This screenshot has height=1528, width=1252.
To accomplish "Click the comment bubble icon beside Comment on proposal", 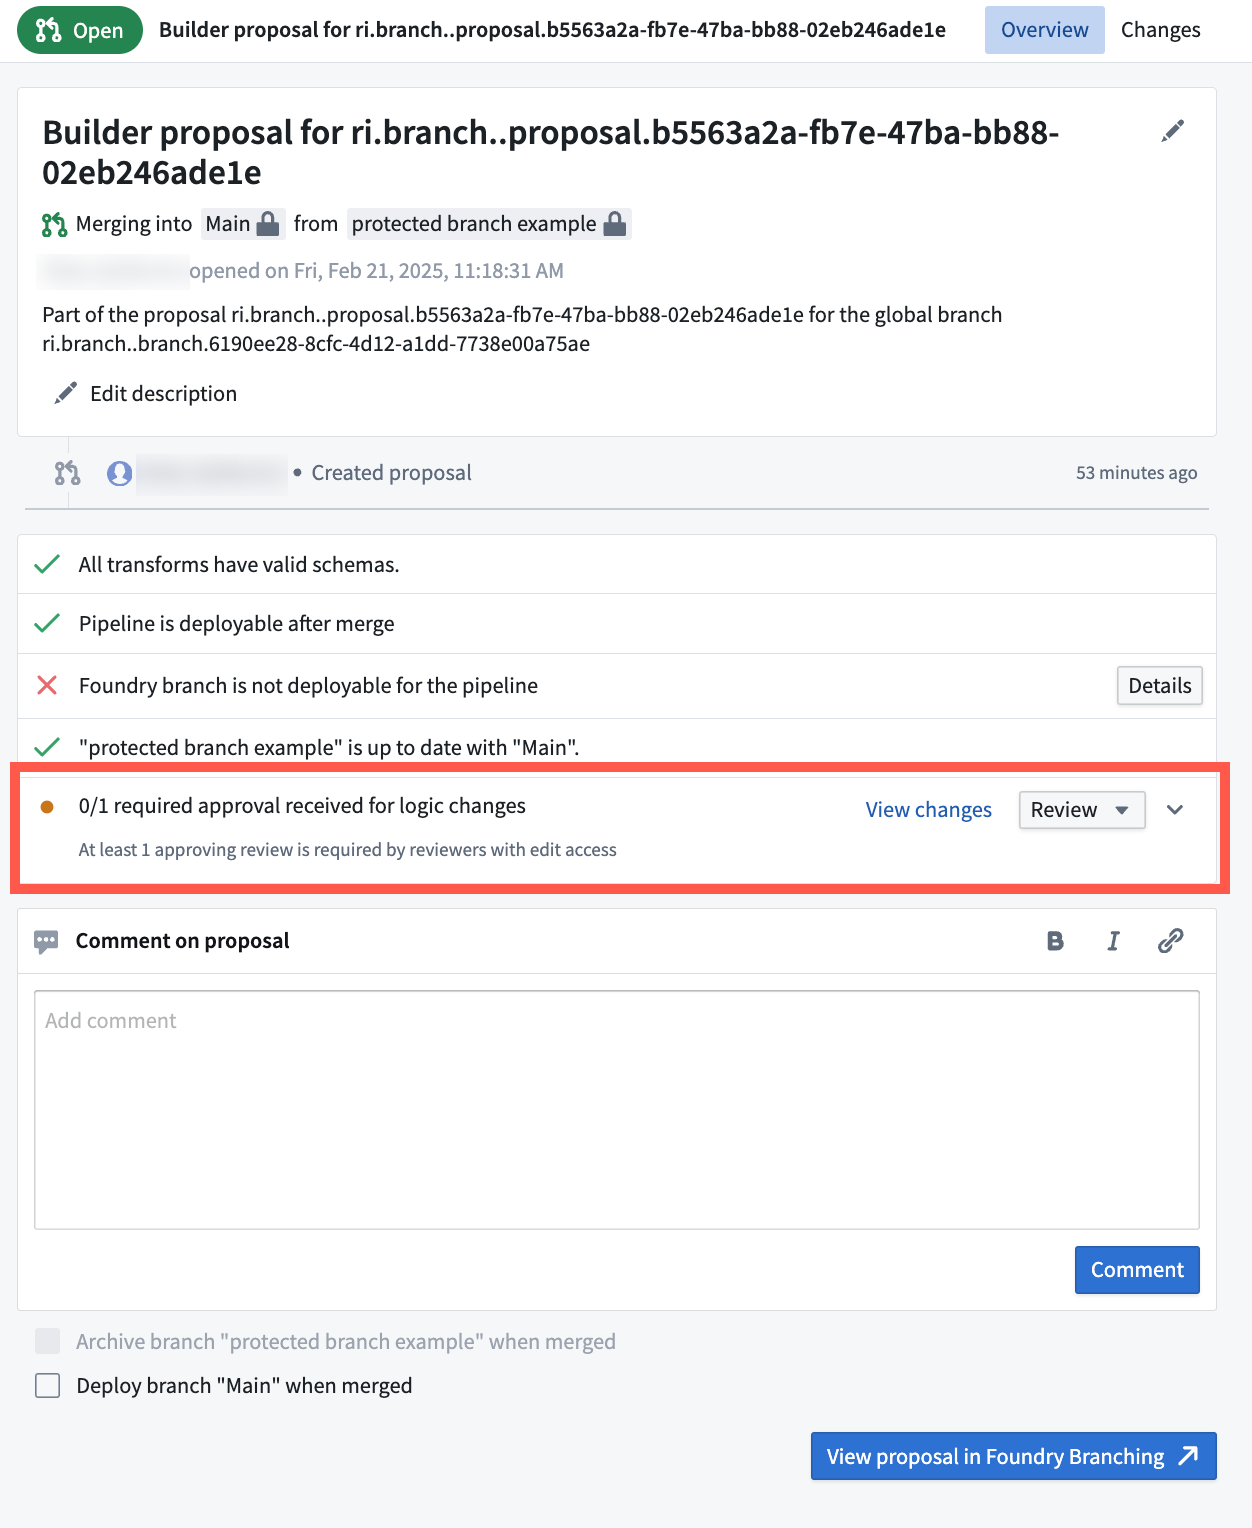I will tap(46, 941).
